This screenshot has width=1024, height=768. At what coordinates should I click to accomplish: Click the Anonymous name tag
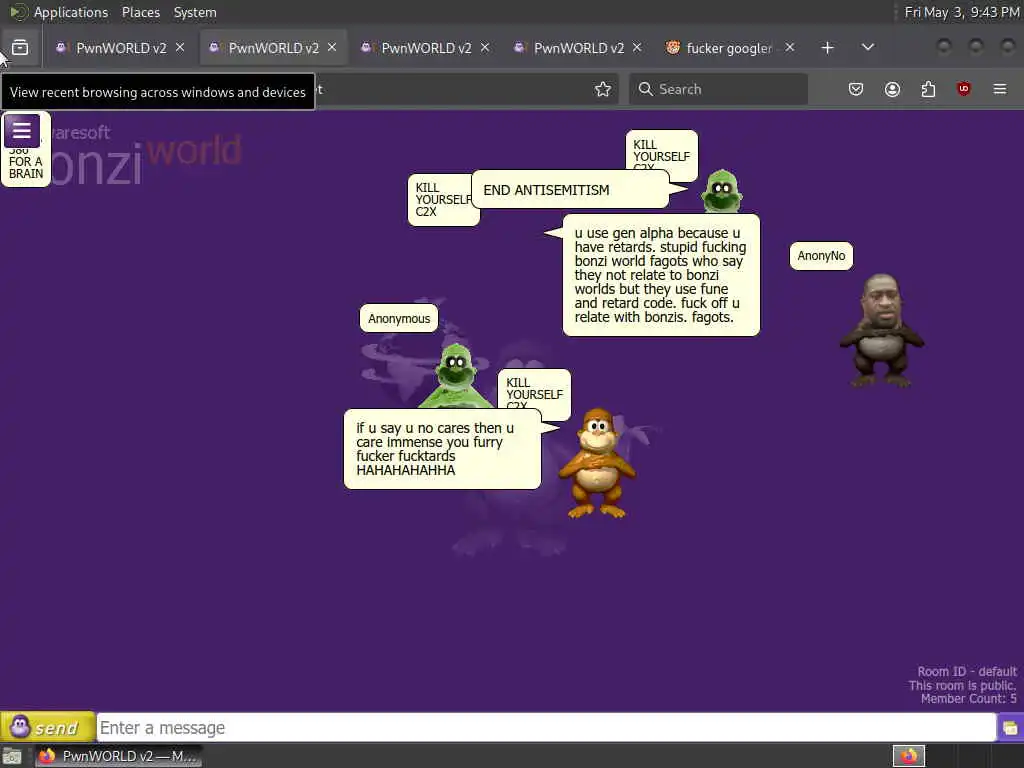pyautogui.click(x=399, y=319)
